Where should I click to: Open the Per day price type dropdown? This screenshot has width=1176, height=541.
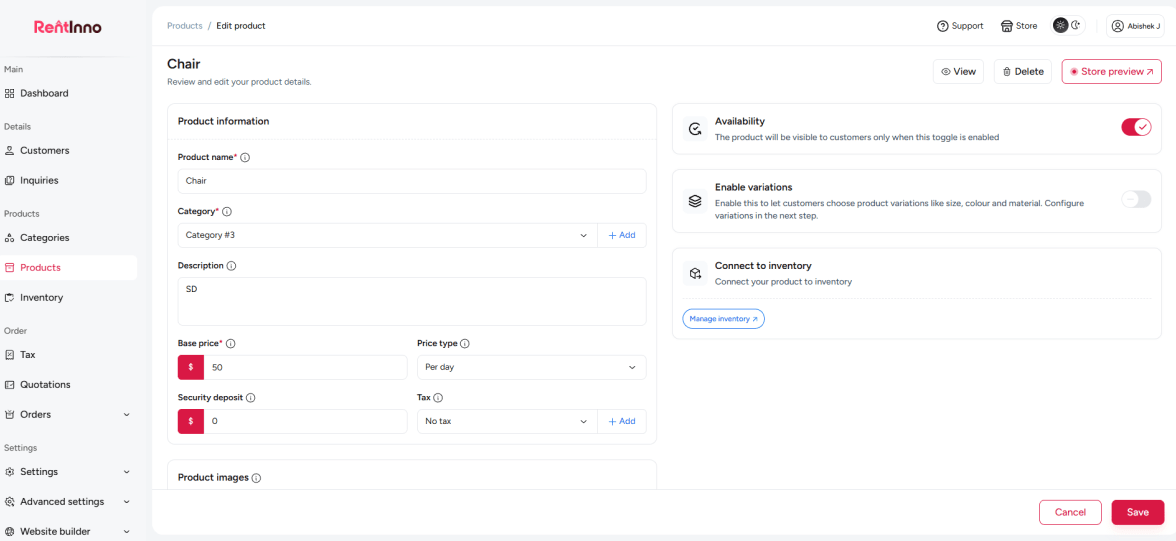point(531,368)
